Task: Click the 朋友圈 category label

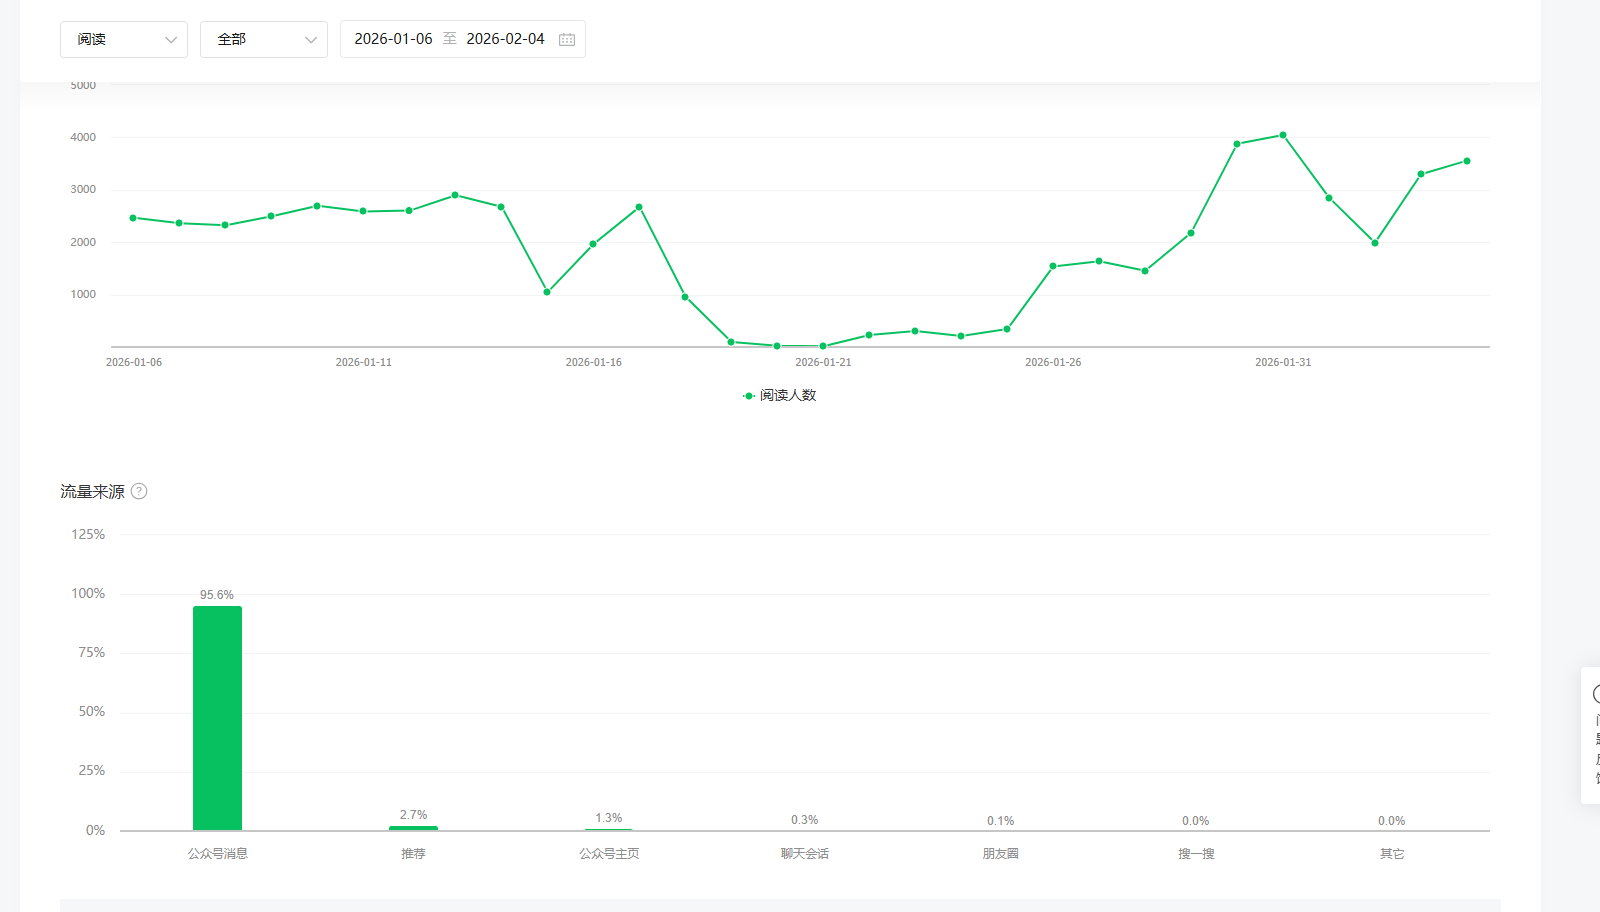Action: [1000, 854]
